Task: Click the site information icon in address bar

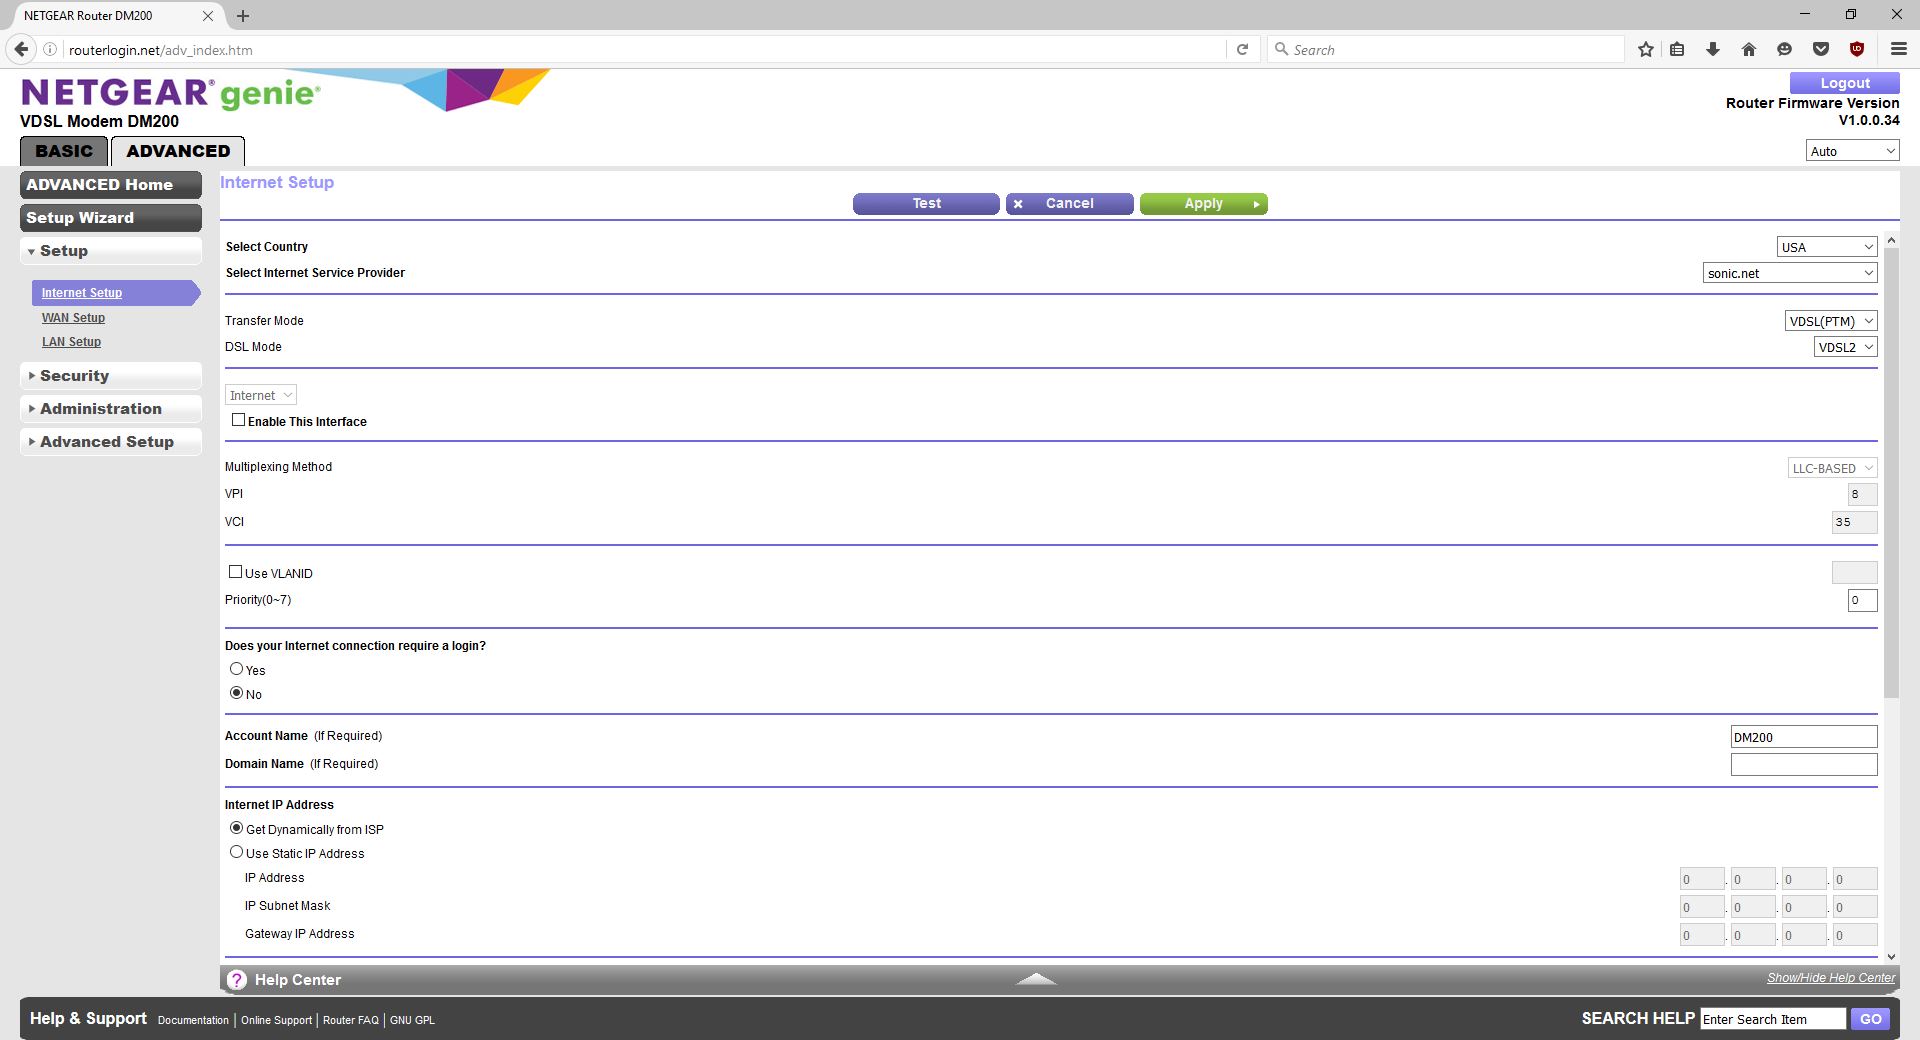Action: coord(50,49)
